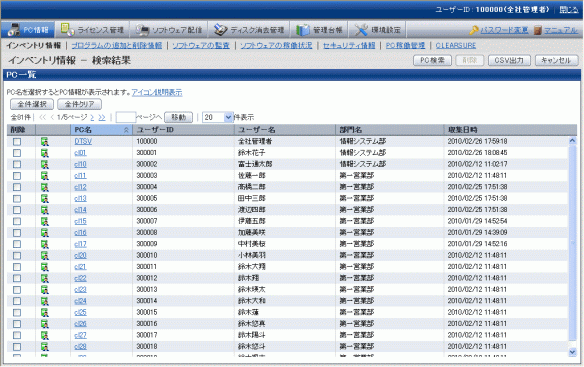This screenshot has width=584, height=367.
Task: Tick the delete checkbox for DTSV
Action: coord(17,142)
